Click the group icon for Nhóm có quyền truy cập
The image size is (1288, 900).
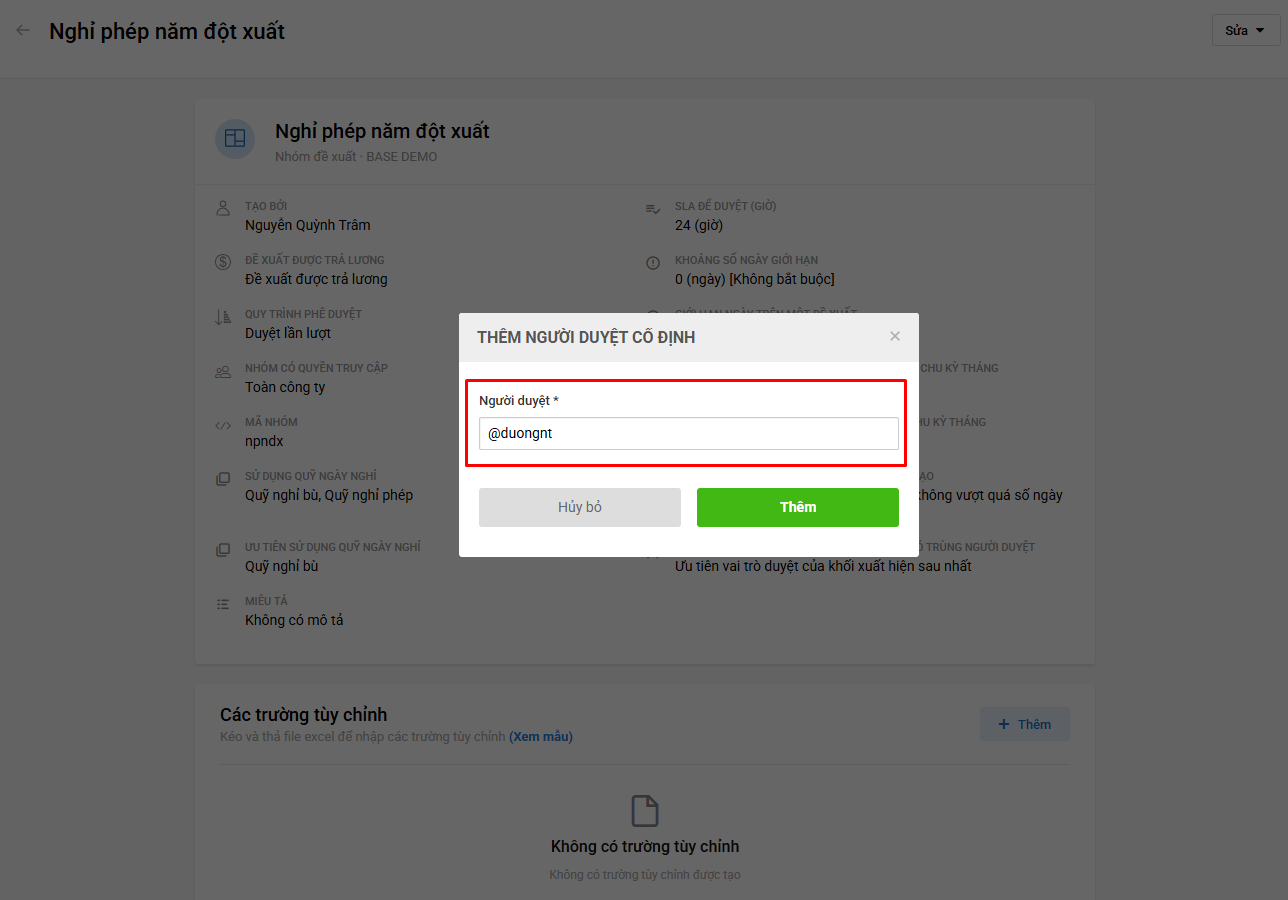[x=223, y=371]
